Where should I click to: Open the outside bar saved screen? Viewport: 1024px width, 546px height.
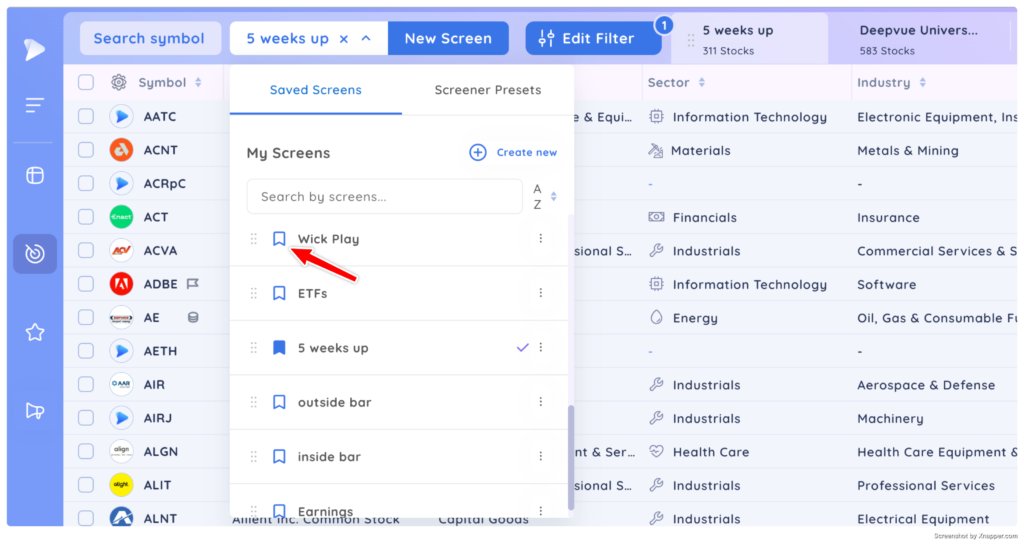pos(334,402)
